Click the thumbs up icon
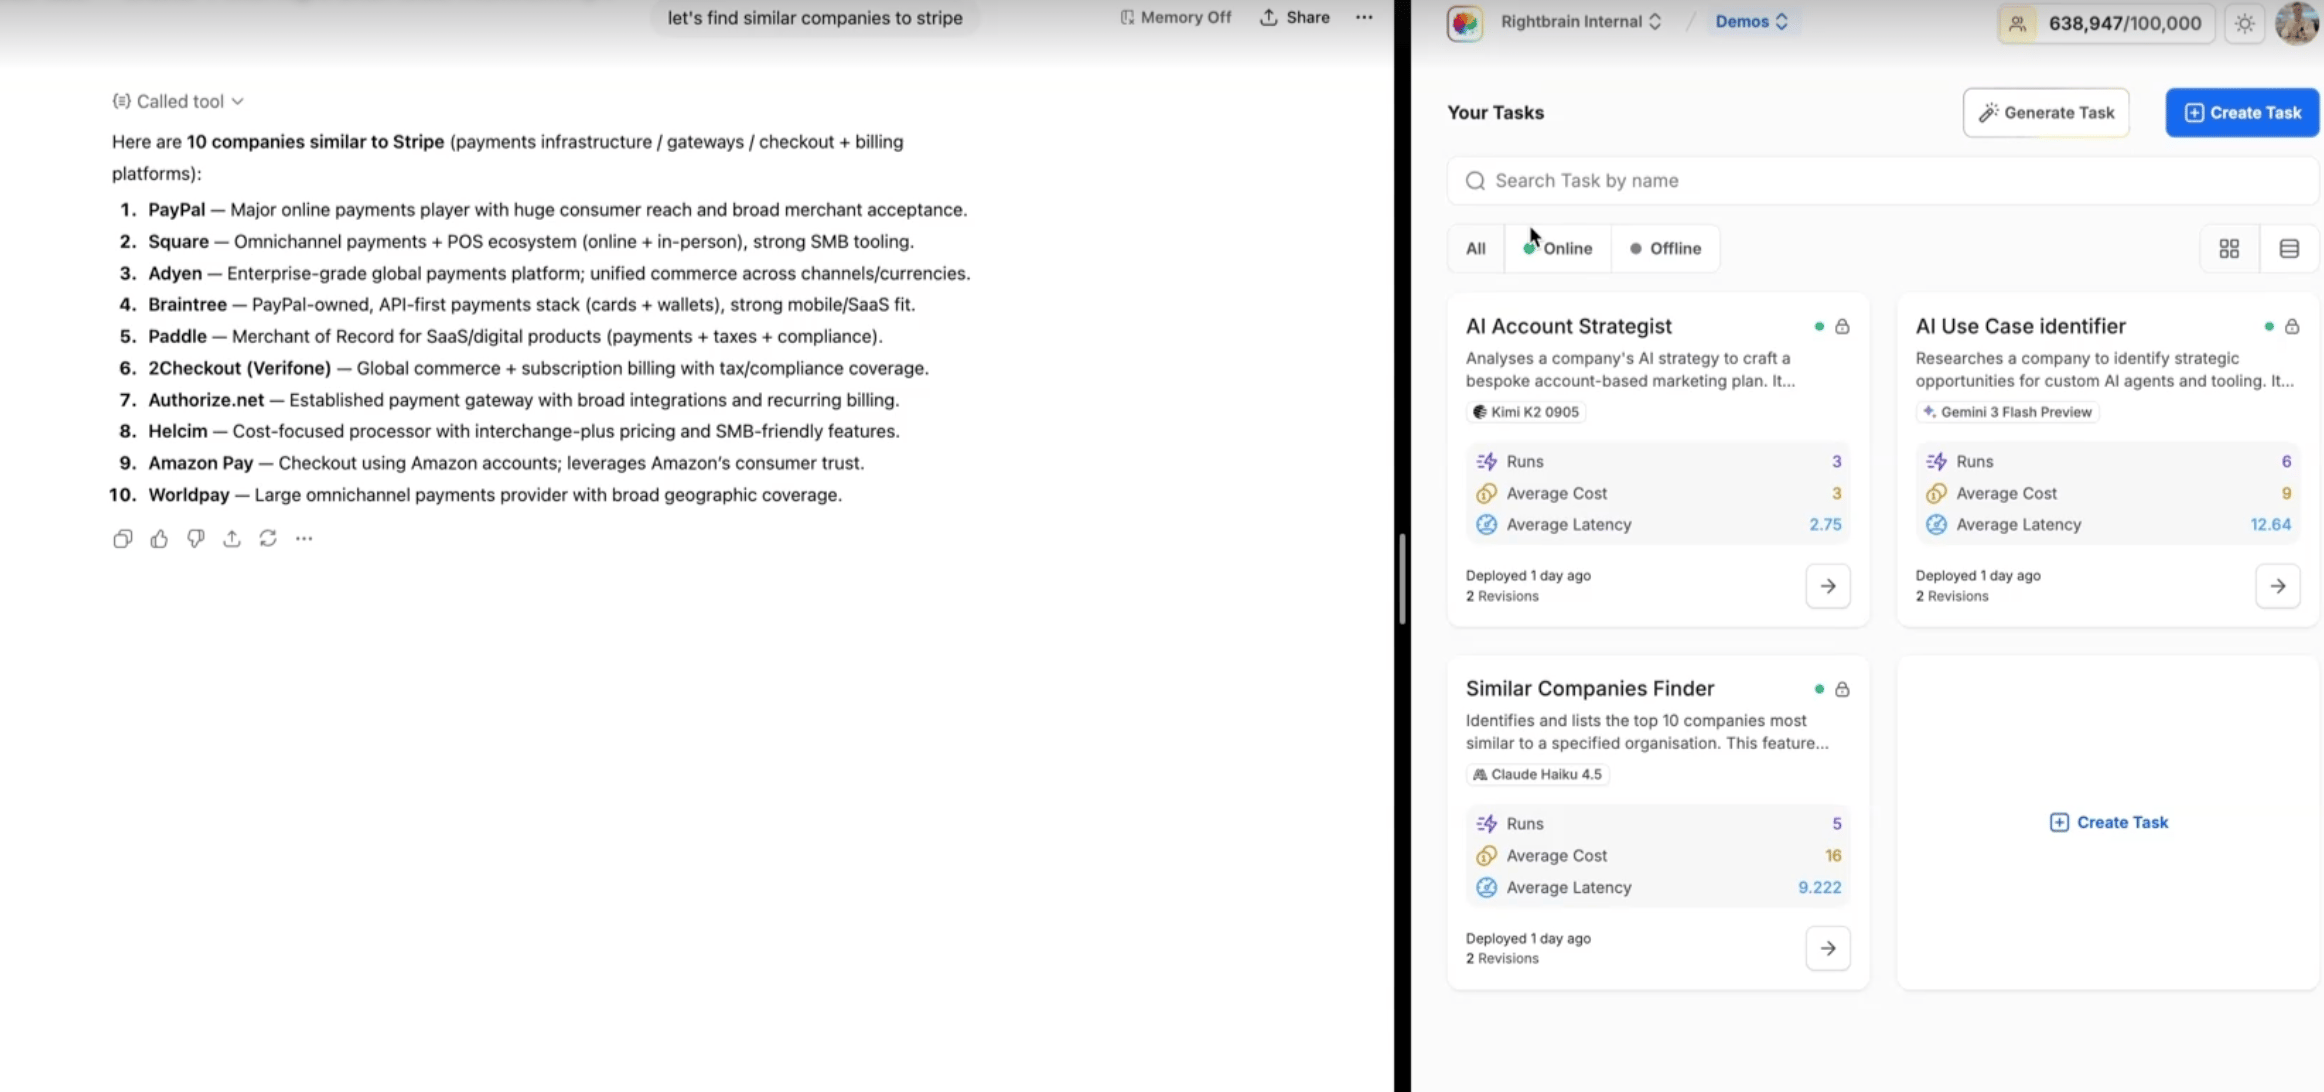 click(x=159, y=539)
